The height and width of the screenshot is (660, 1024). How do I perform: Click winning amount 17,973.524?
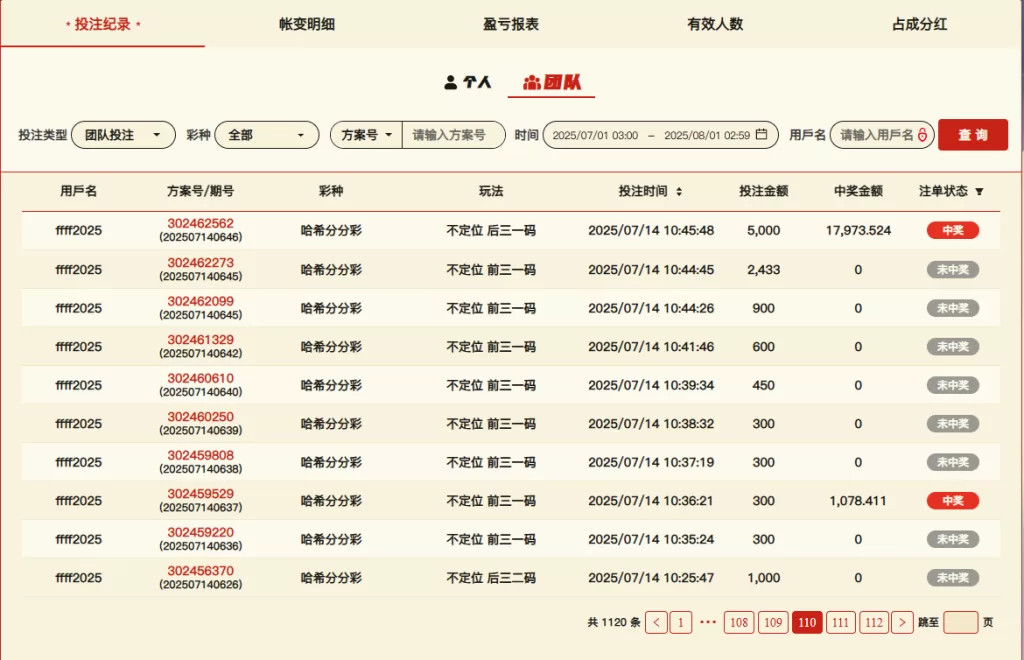click(x=858, y=230)
